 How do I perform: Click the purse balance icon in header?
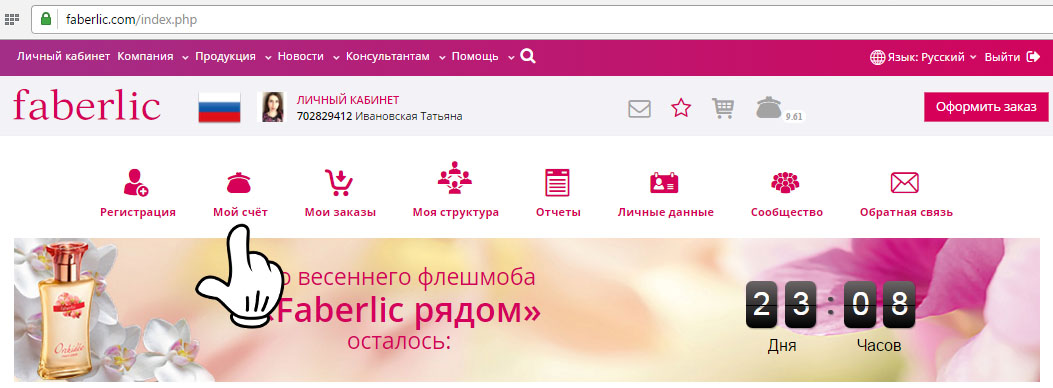tap(769, 107)
